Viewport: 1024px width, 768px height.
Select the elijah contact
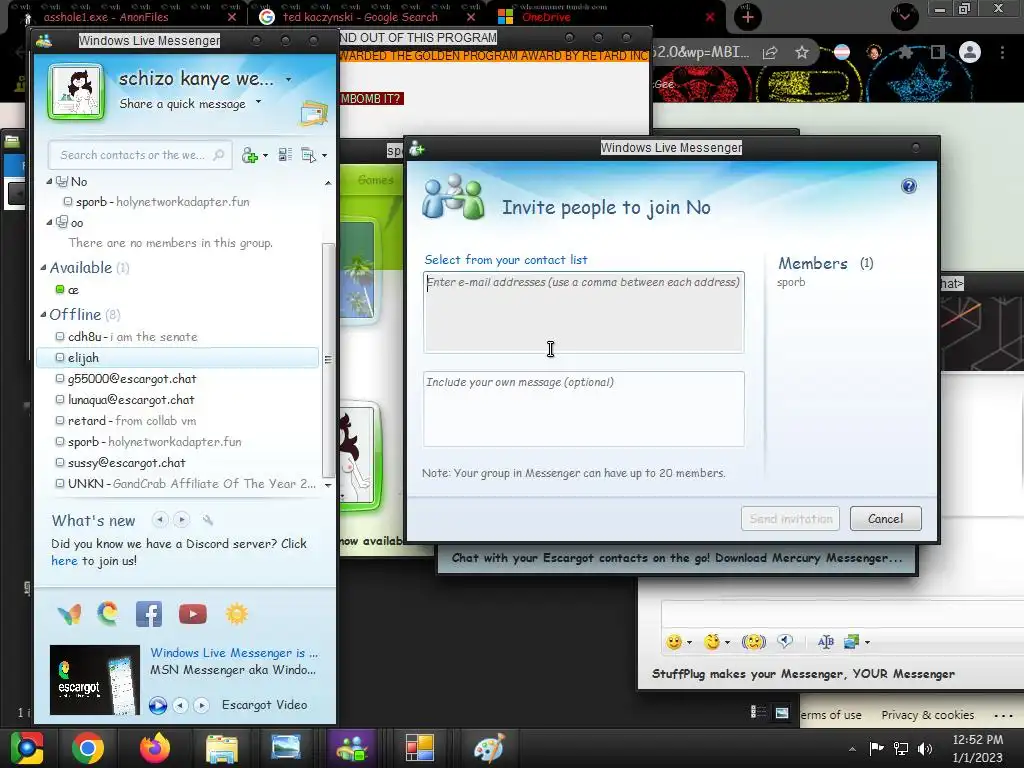178,358
